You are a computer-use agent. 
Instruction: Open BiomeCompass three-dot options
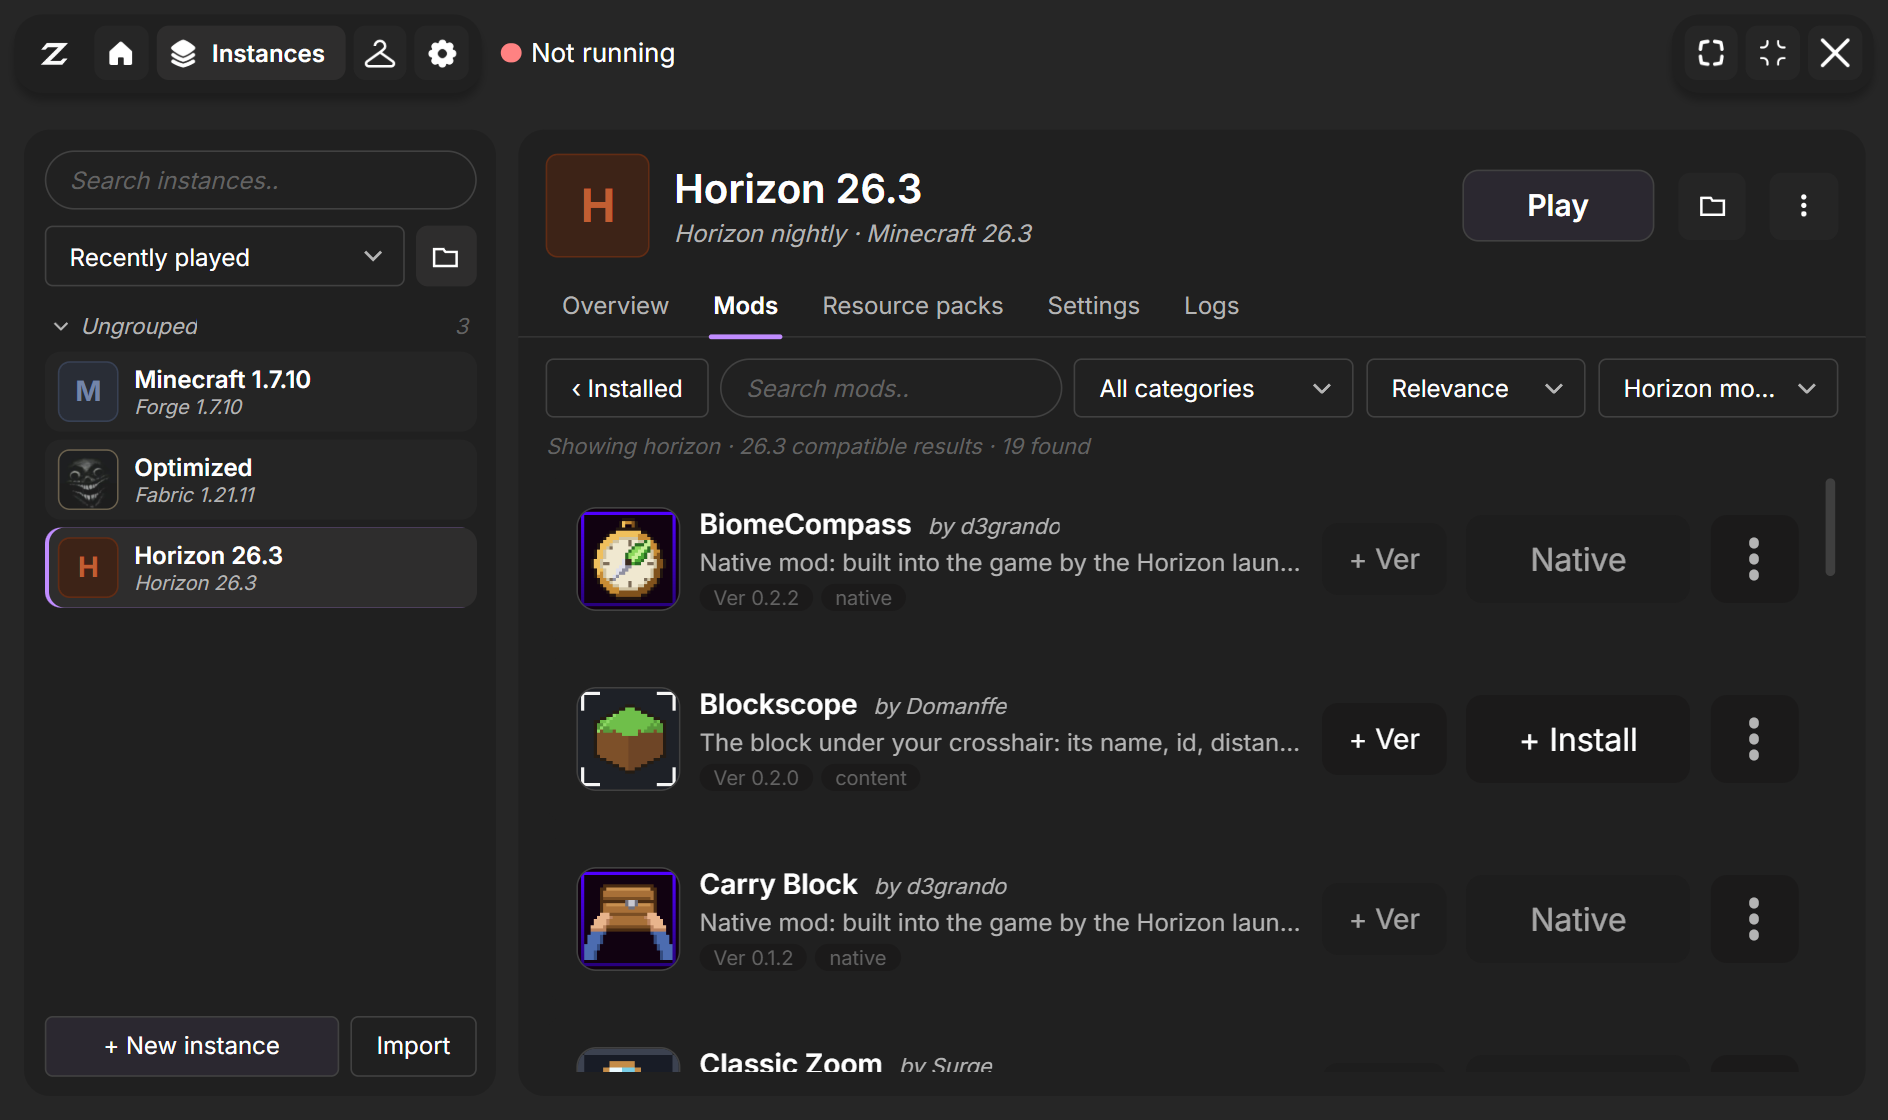click(x=1754, y=559)
